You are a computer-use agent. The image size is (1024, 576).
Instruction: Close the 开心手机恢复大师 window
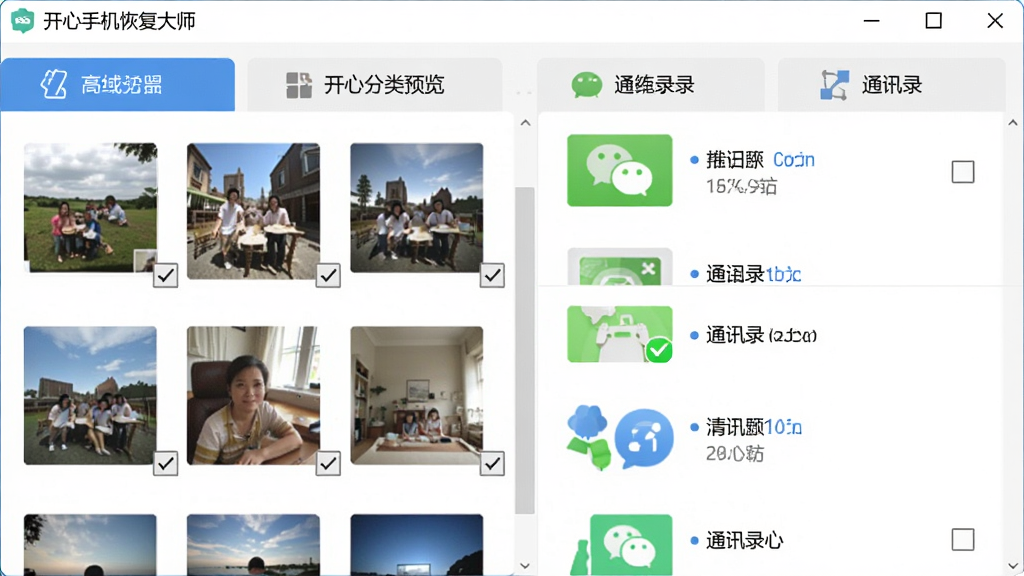pyautogui.click(x=995, y=21)
